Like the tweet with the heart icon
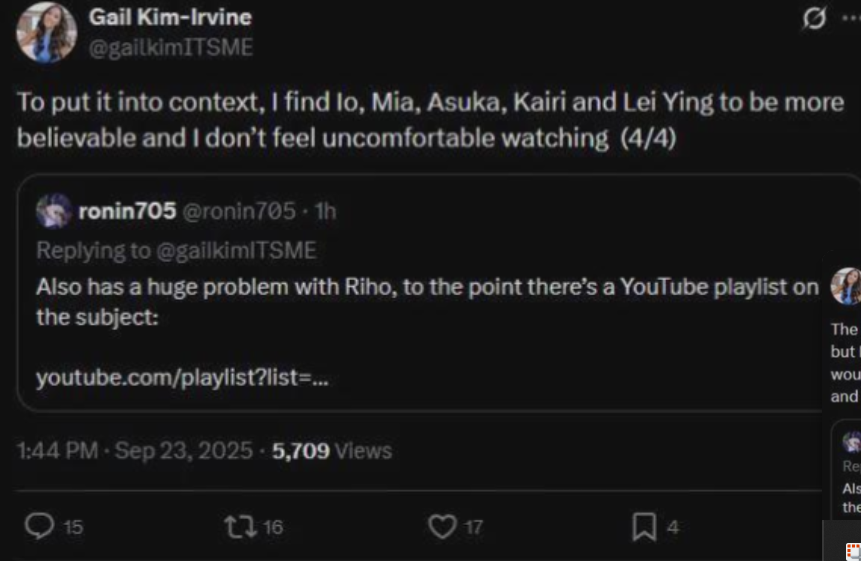 click(x=442, y=526)
